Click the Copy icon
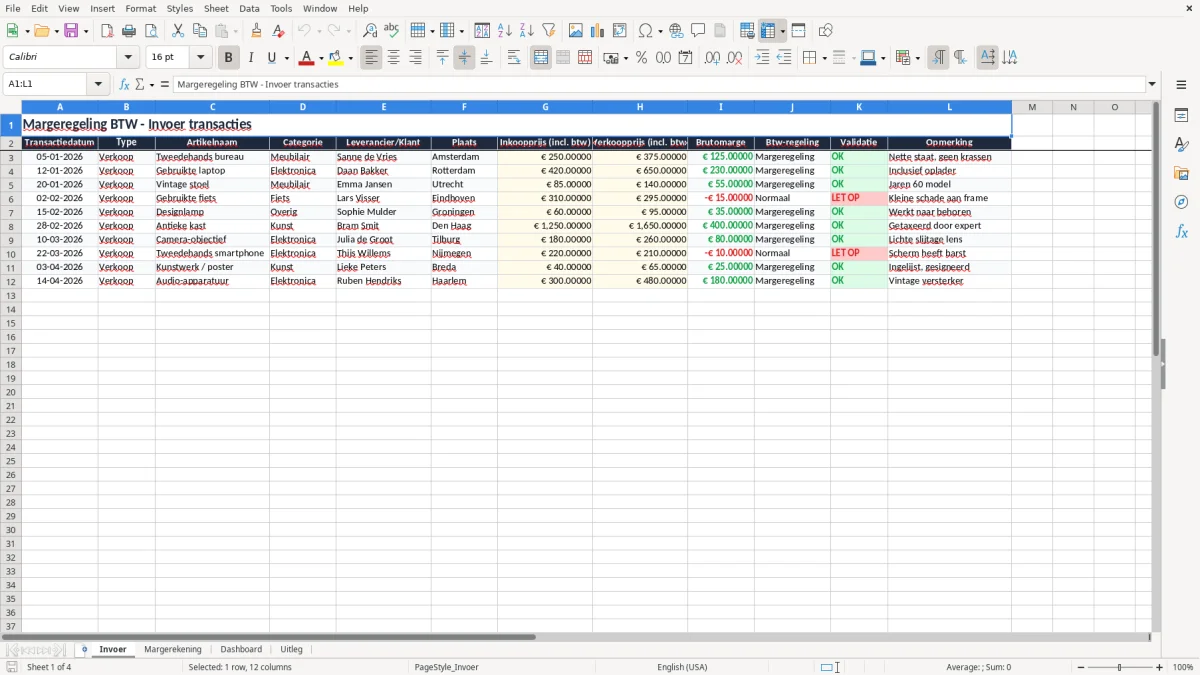Image resolution: width=1200 pixels, height=675 pixels. (x=200, y=31)
